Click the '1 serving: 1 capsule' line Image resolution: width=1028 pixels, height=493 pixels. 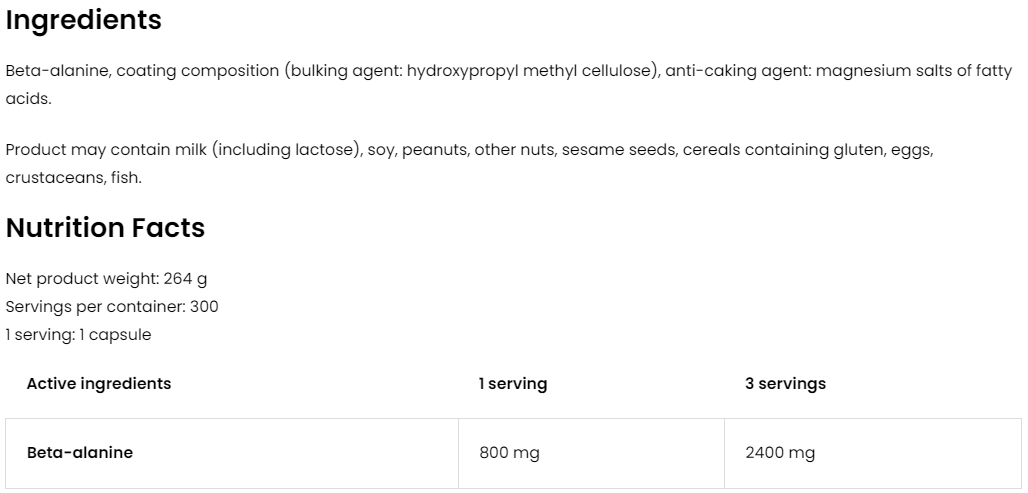[78, 335]
